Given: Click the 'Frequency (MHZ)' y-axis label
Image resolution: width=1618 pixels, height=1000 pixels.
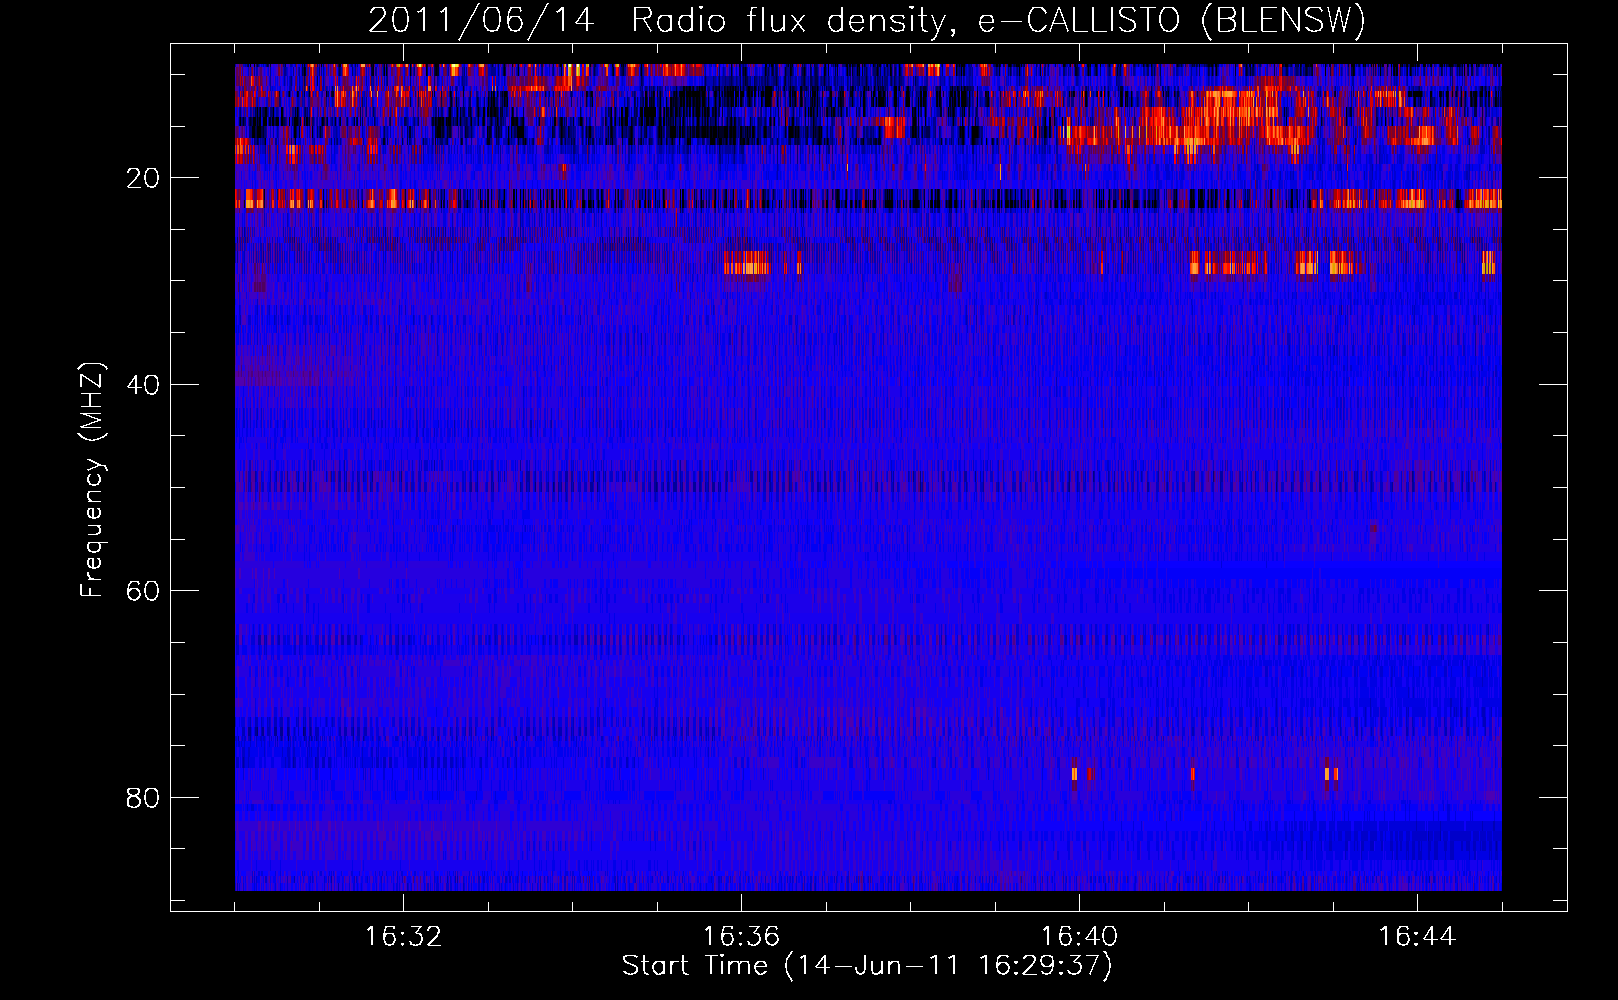Looking at the screenshot, I should click(x=92, y=480).
